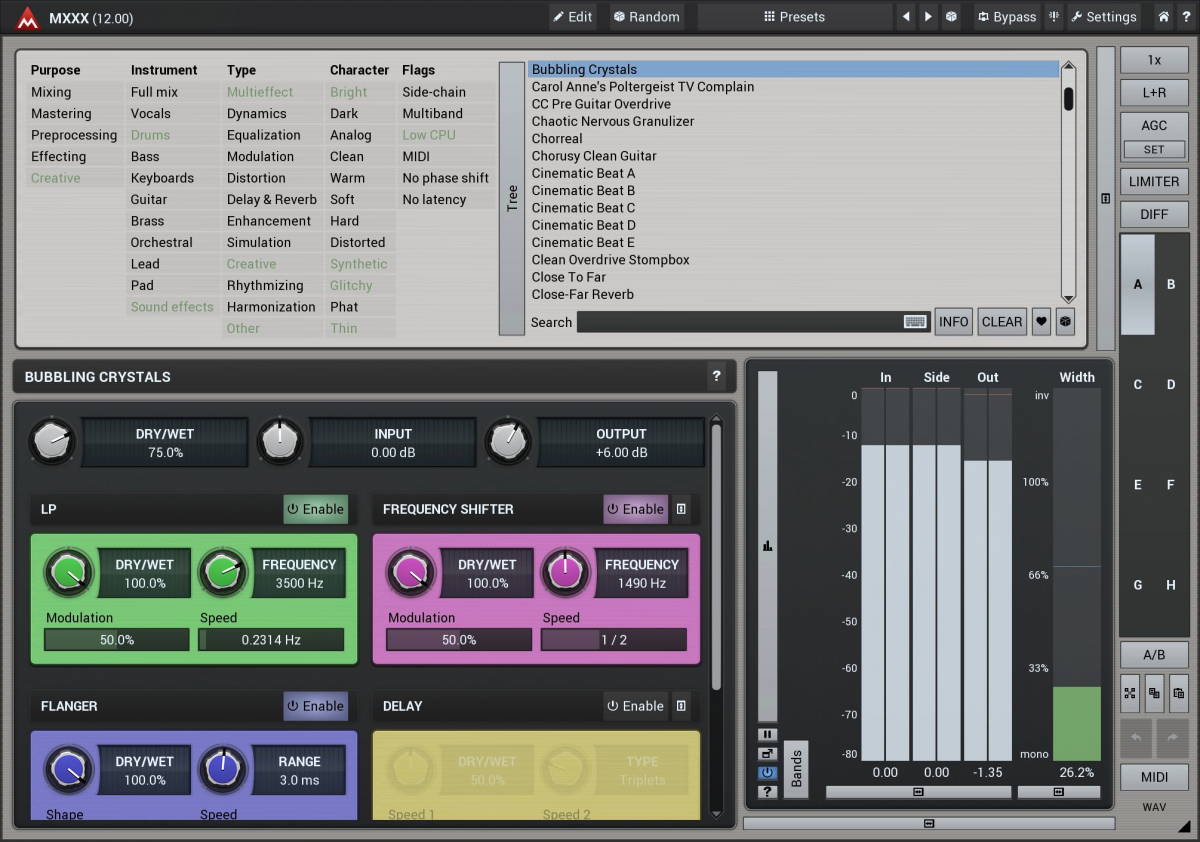Load the previous preset with left arrow
Viewport: 1200px width, 842px height.
pyautogui.click(x=906, y=17)
